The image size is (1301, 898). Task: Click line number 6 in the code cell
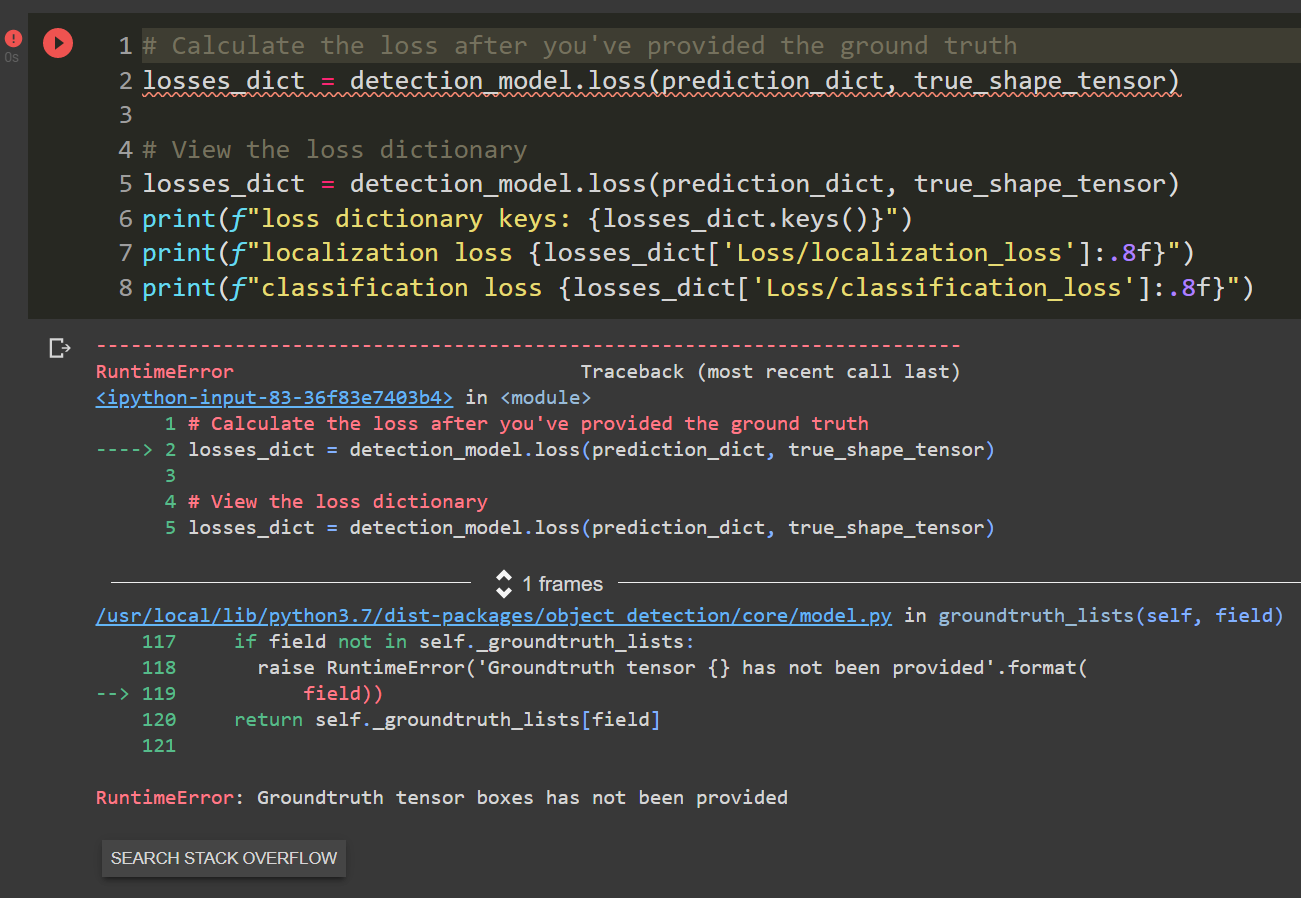pyautogui.click(x=126, y=218)
